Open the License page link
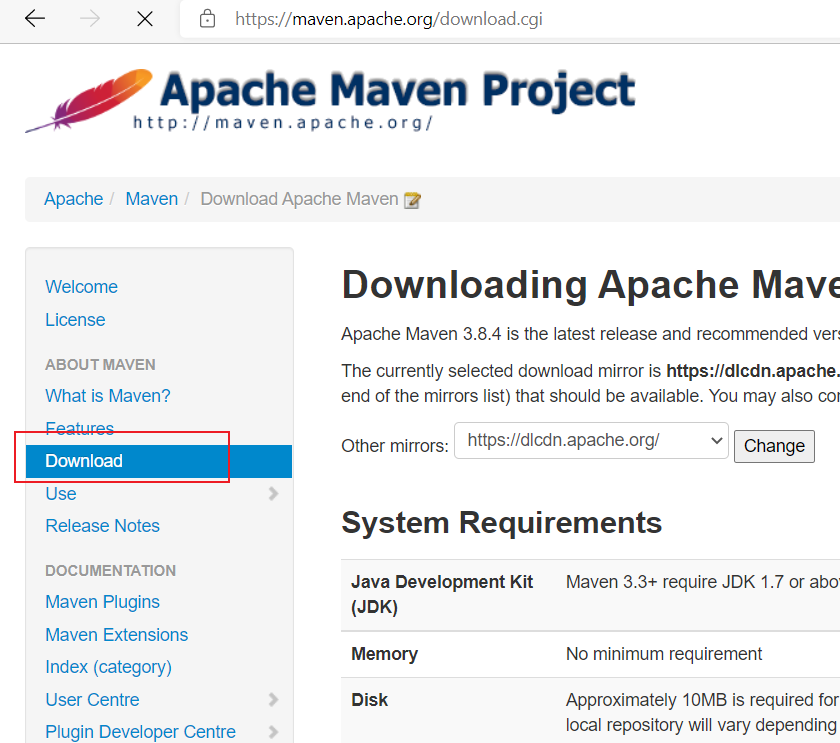This screenshot has height=743, width=840. pos(75,320)
